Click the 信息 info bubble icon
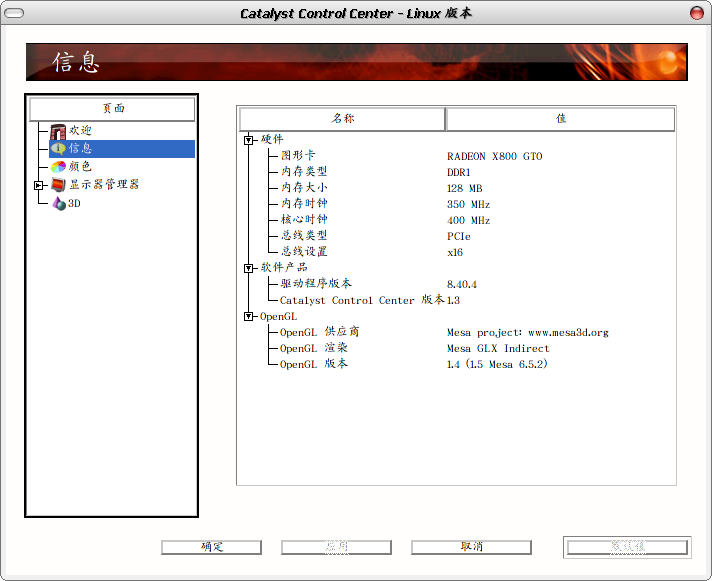This screenshot has height=581, width=712. tap(58, 148)
